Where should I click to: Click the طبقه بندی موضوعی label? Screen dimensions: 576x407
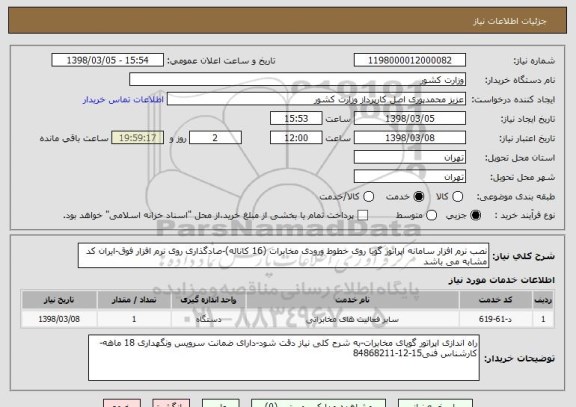[x=516, y=197]
